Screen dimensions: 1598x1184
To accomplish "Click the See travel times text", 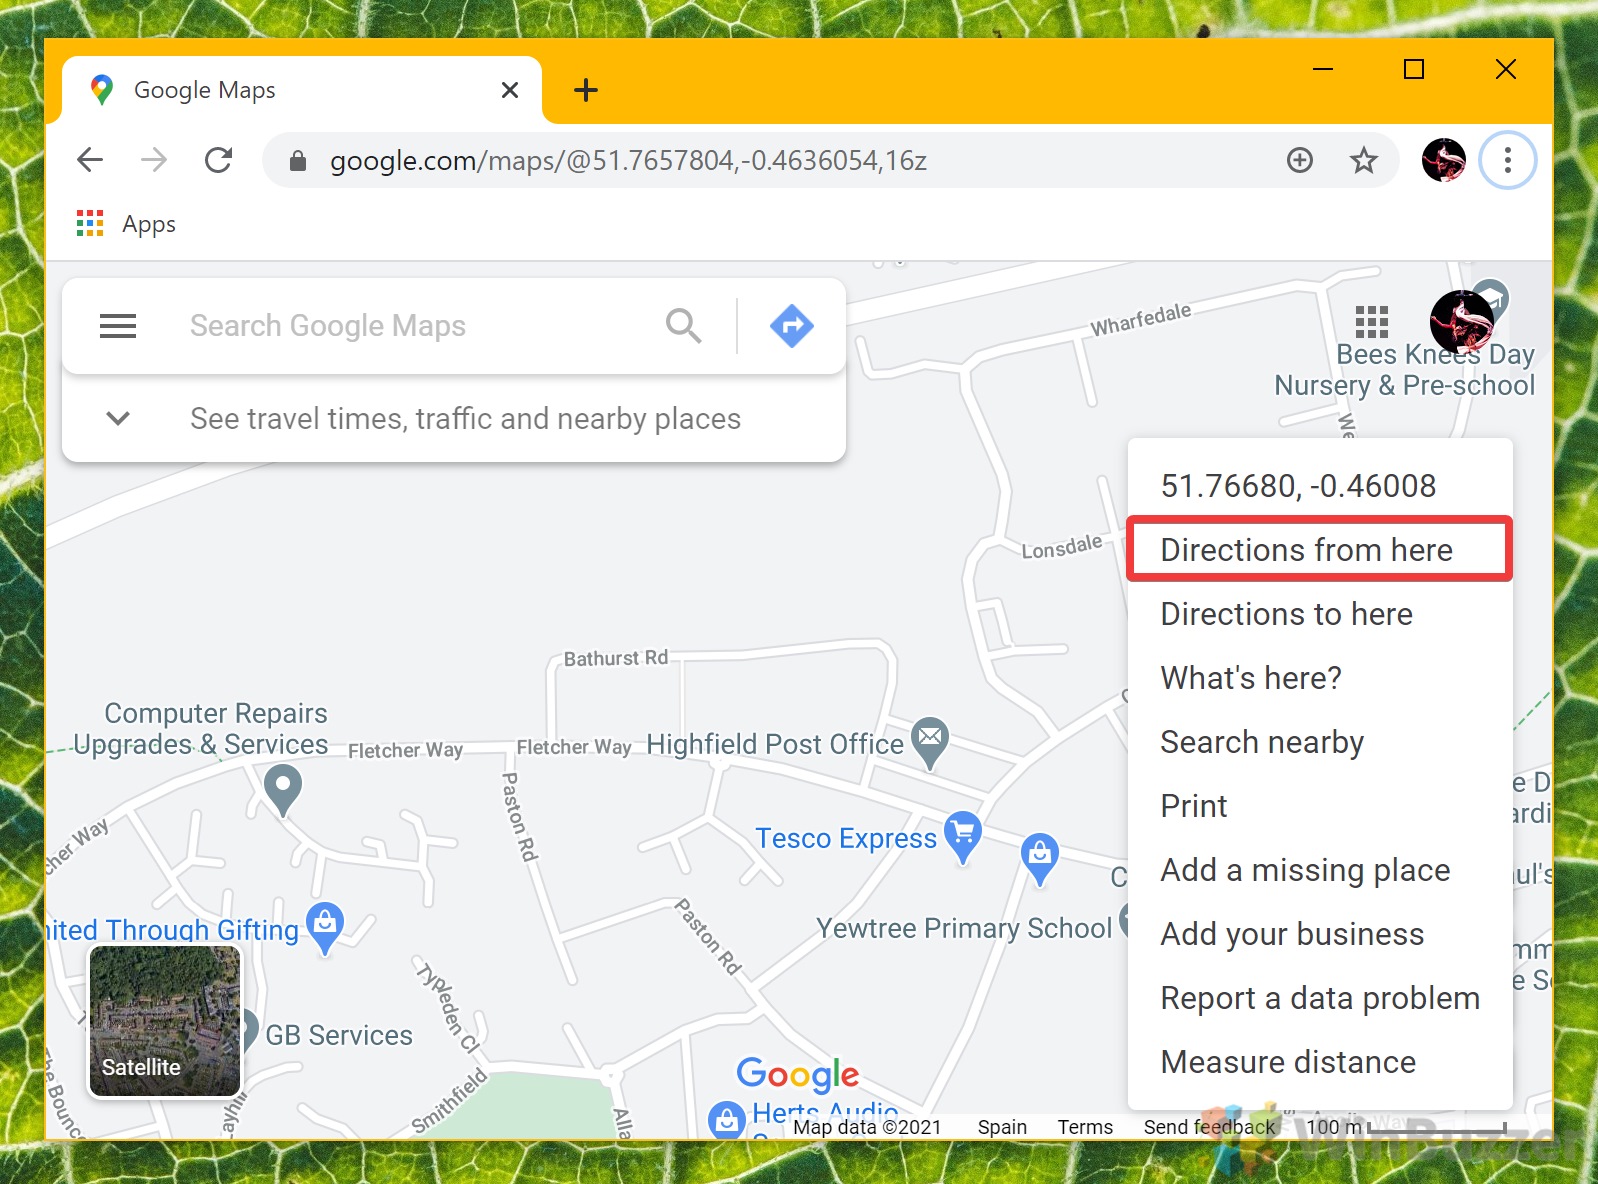I will pos(465,418).
